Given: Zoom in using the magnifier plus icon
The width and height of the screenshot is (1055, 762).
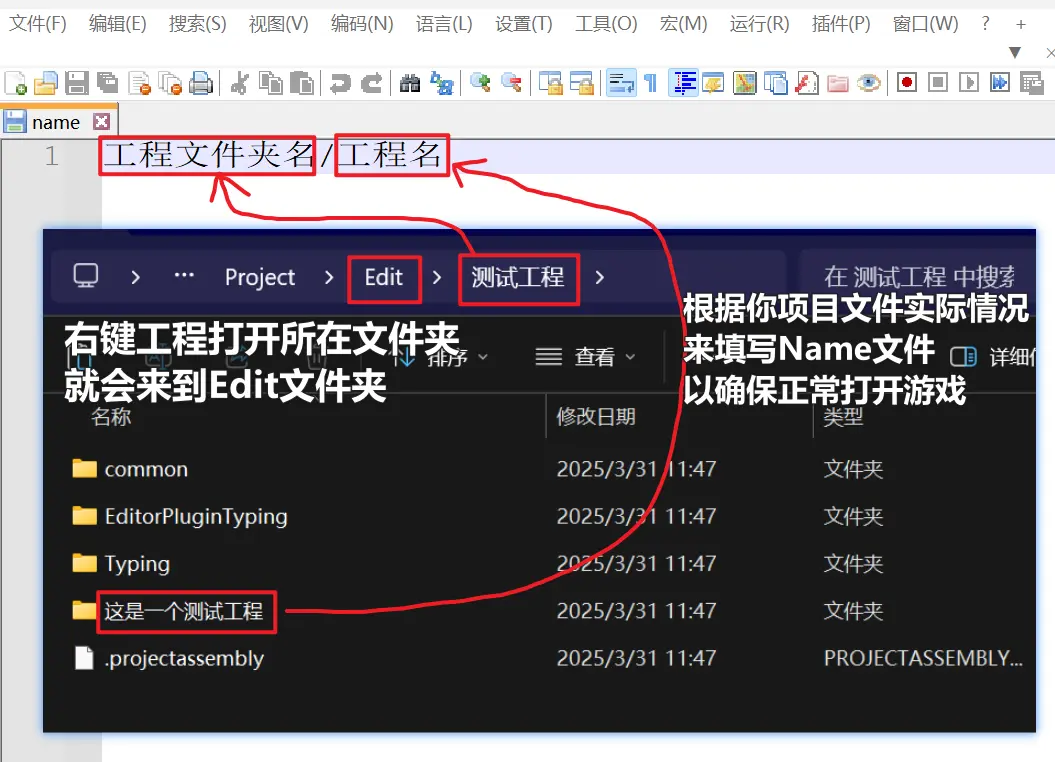Looking at the screenshot, I should tap(480, 83).
